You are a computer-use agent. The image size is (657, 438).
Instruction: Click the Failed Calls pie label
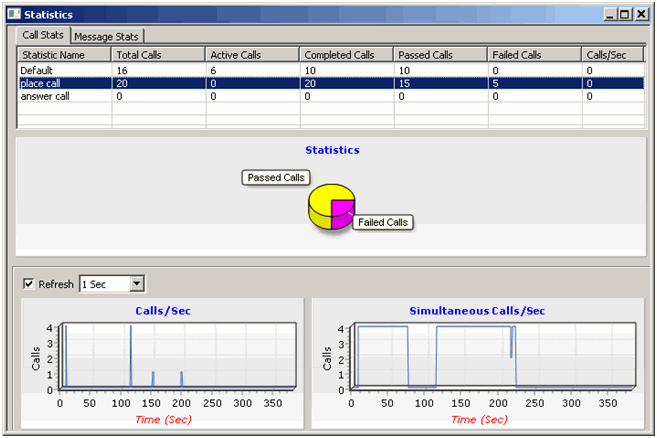pyautogui.click(x=383, y=222)
